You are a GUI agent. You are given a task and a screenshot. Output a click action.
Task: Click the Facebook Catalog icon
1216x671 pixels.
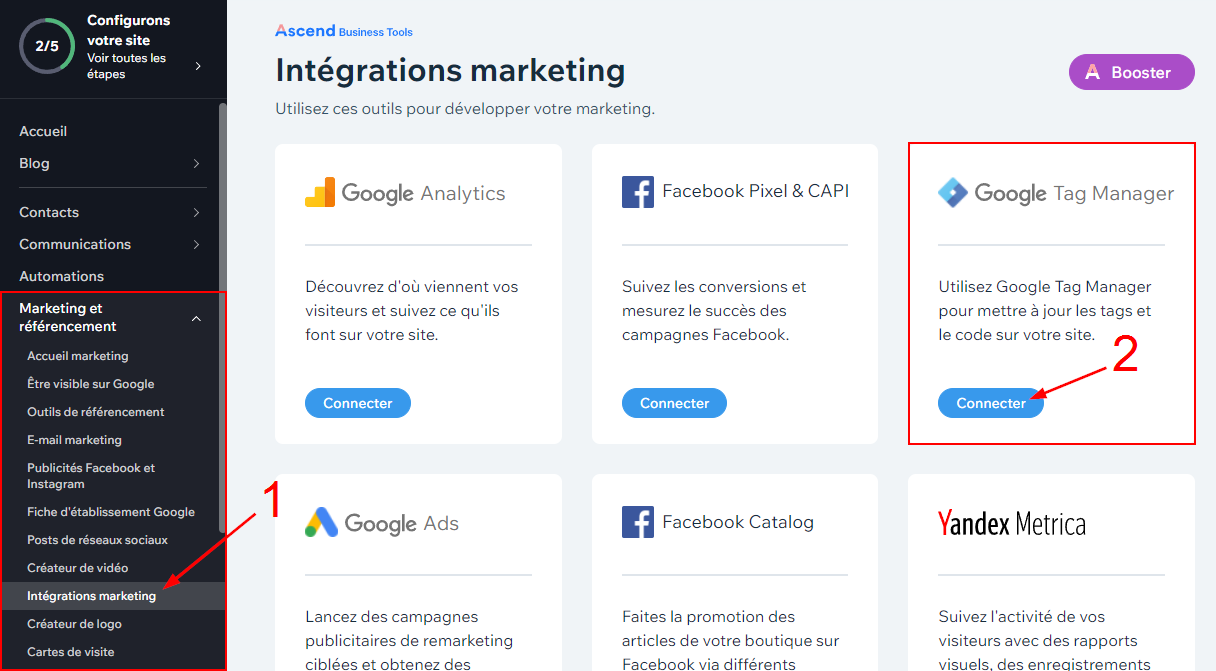coord(638,522)
